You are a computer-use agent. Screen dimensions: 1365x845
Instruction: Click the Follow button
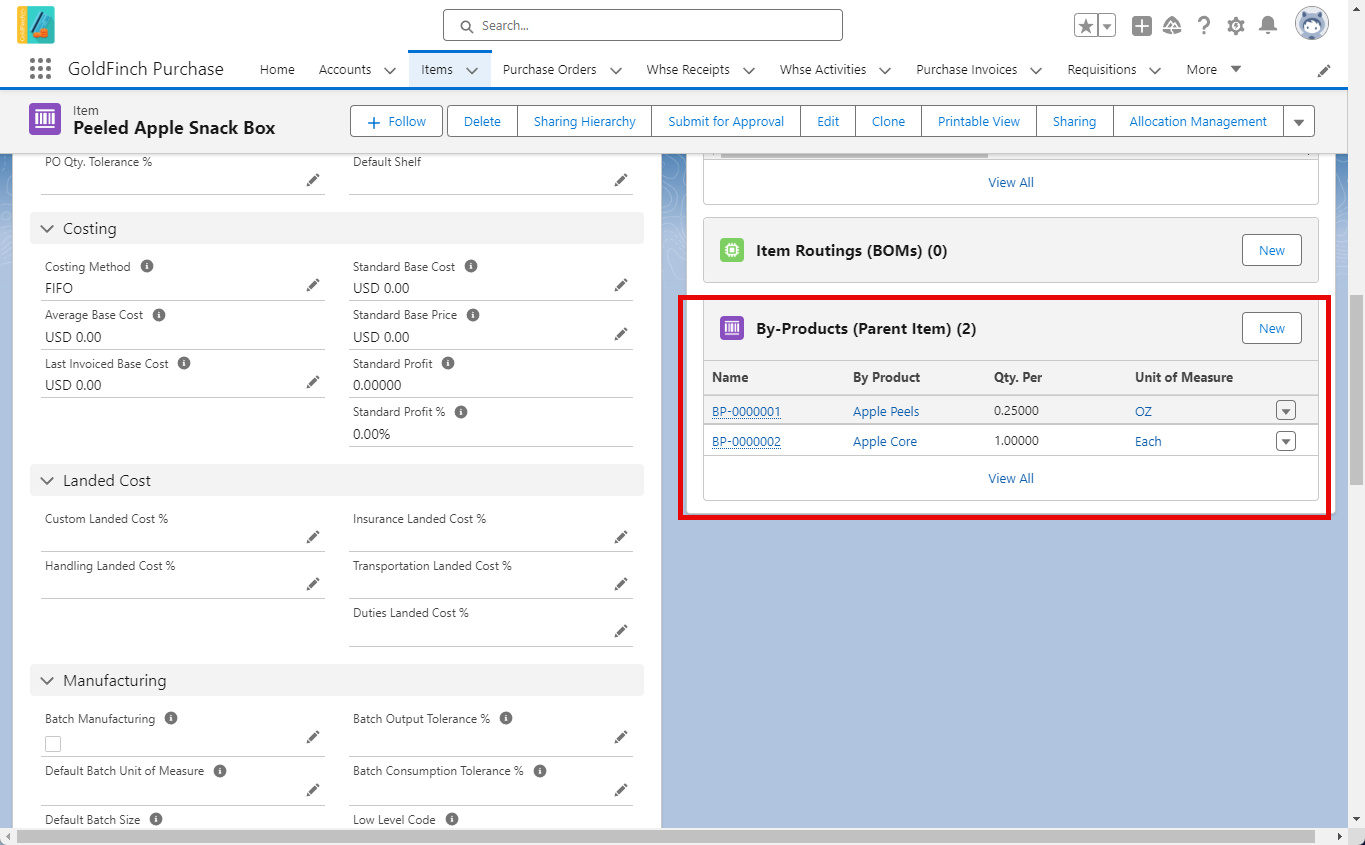[397, 122]
